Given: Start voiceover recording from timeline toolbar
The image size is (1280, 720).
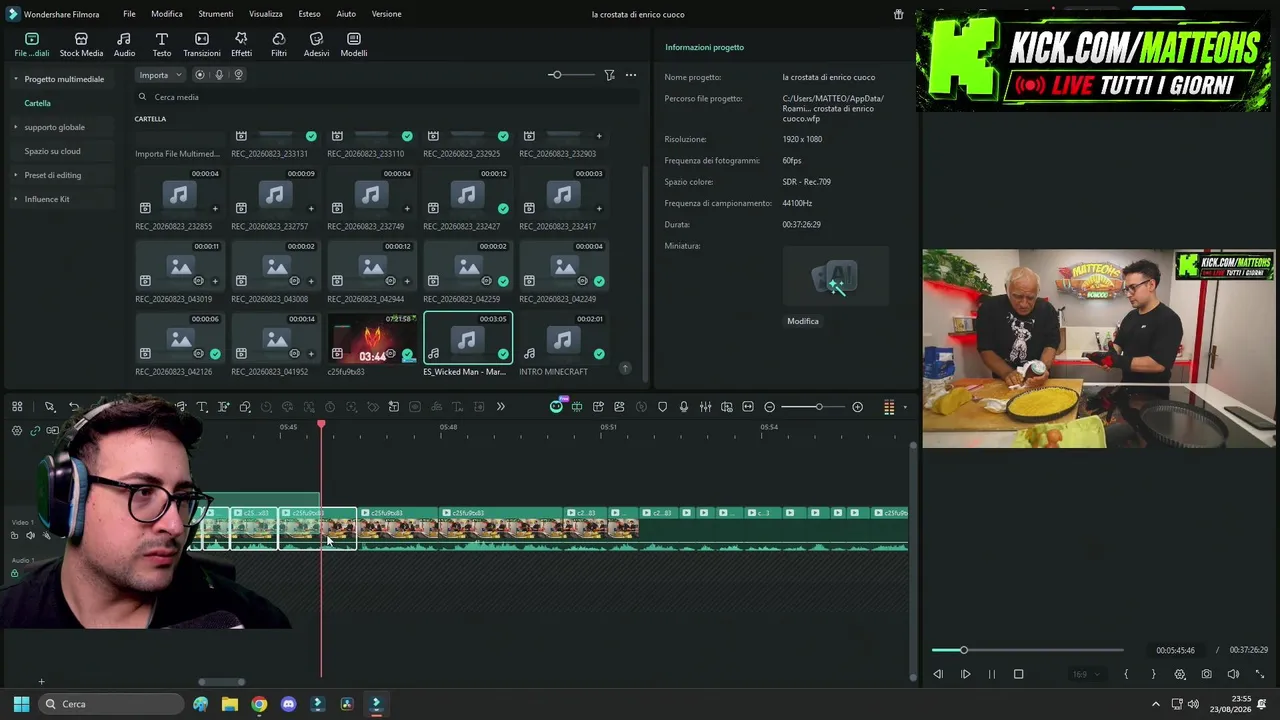Looking at the screenshot, I should (x=684, y=407).
